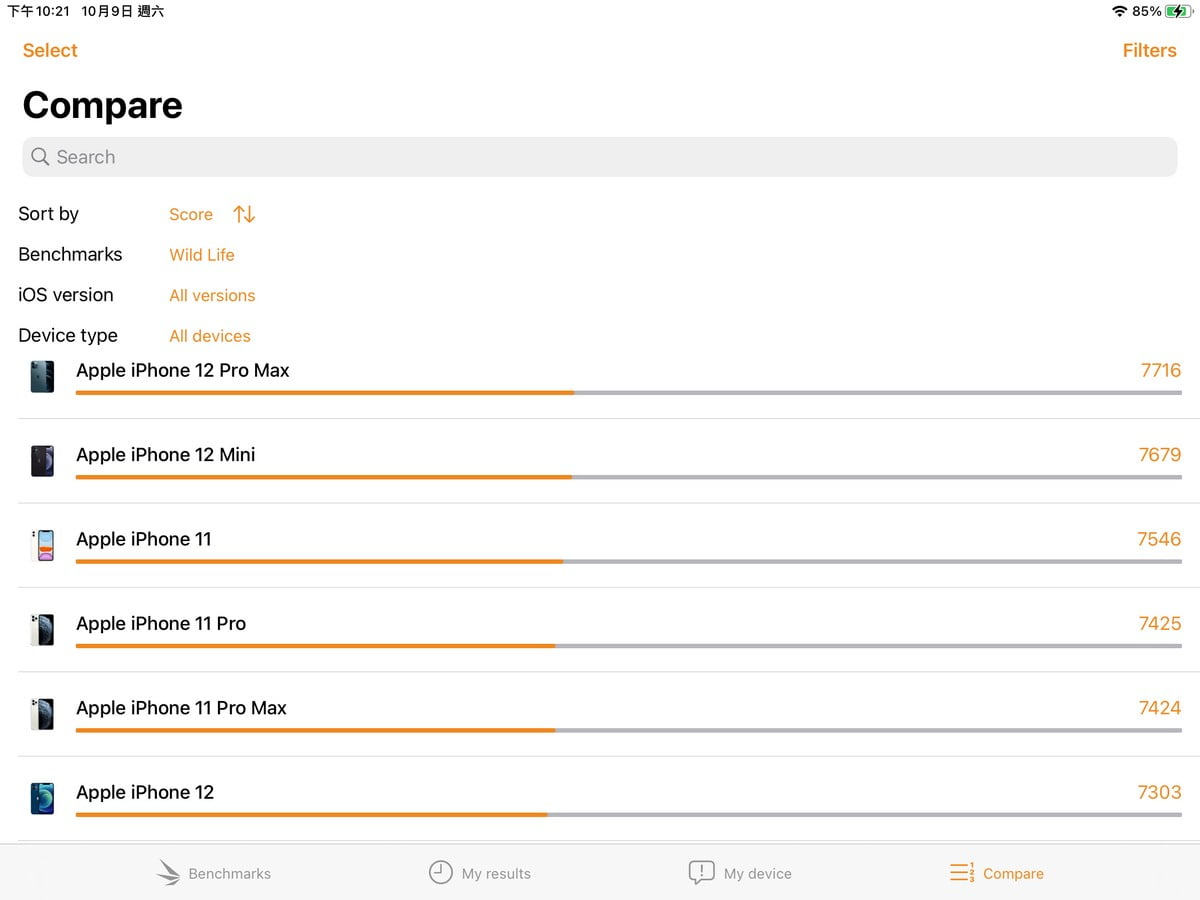The width and height of the screenshot is (1200, 900).
Task: Select Apple iPhone 11 Pro Max name
Action: pyautogui.click(x=181, y=708)
